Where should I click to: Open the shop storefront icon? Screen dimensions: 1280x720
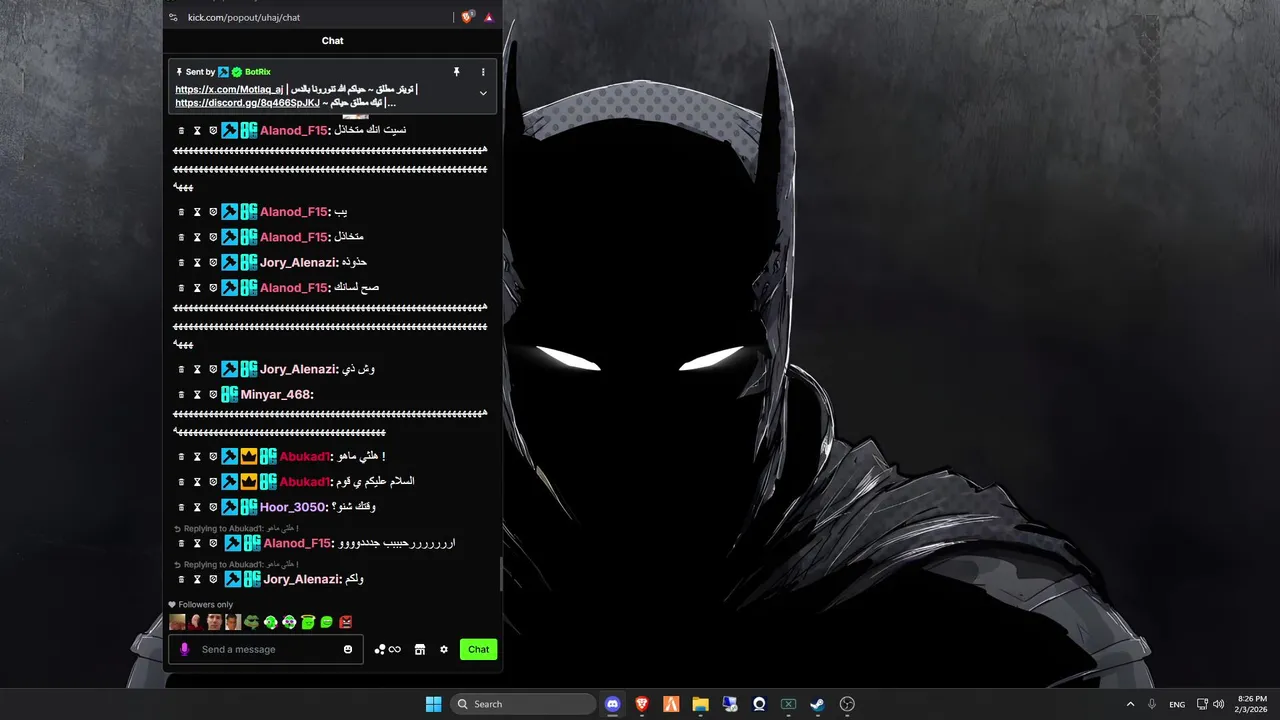(420, 649)
